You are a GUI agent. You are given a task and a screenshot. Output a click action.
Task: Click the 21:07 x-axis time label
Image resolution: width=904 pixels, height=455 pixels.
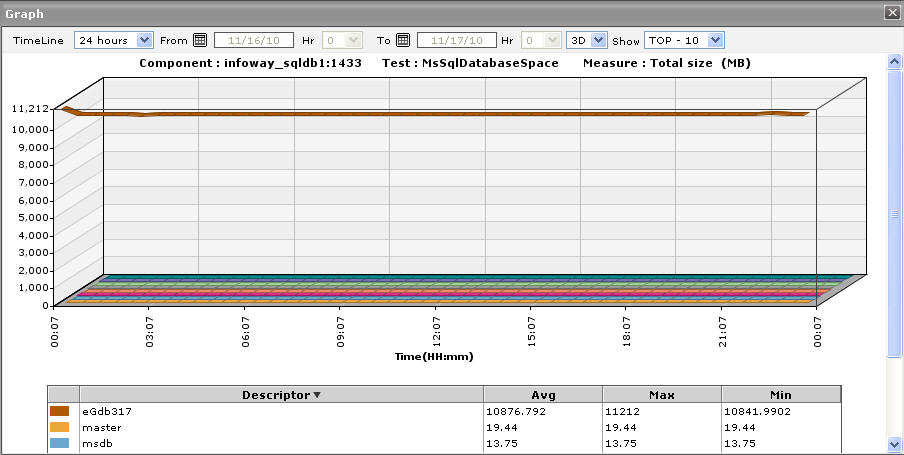(721, 332)
